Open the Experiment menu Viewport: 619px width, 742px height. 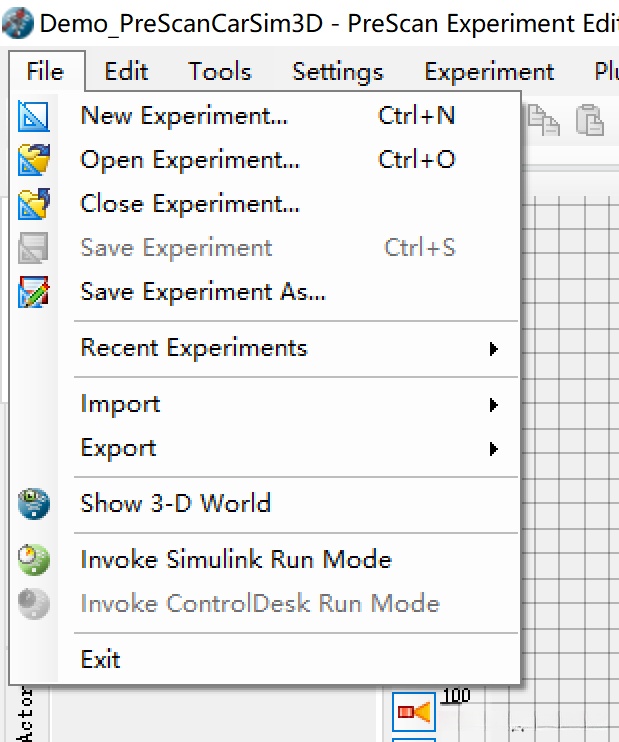489,72
